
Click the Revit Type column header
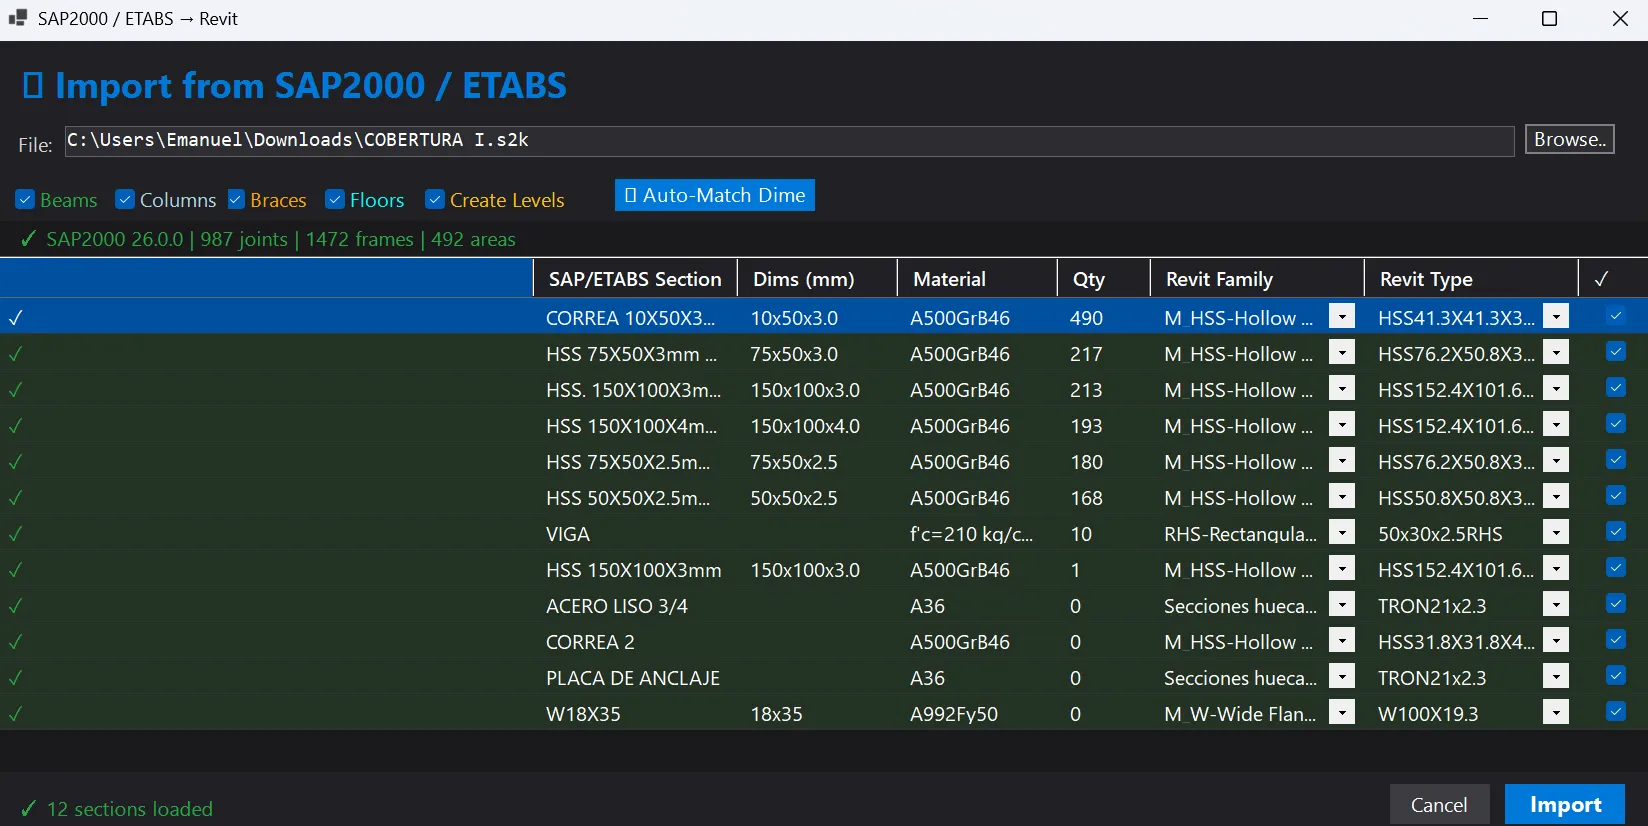[x=1471, y=279]
